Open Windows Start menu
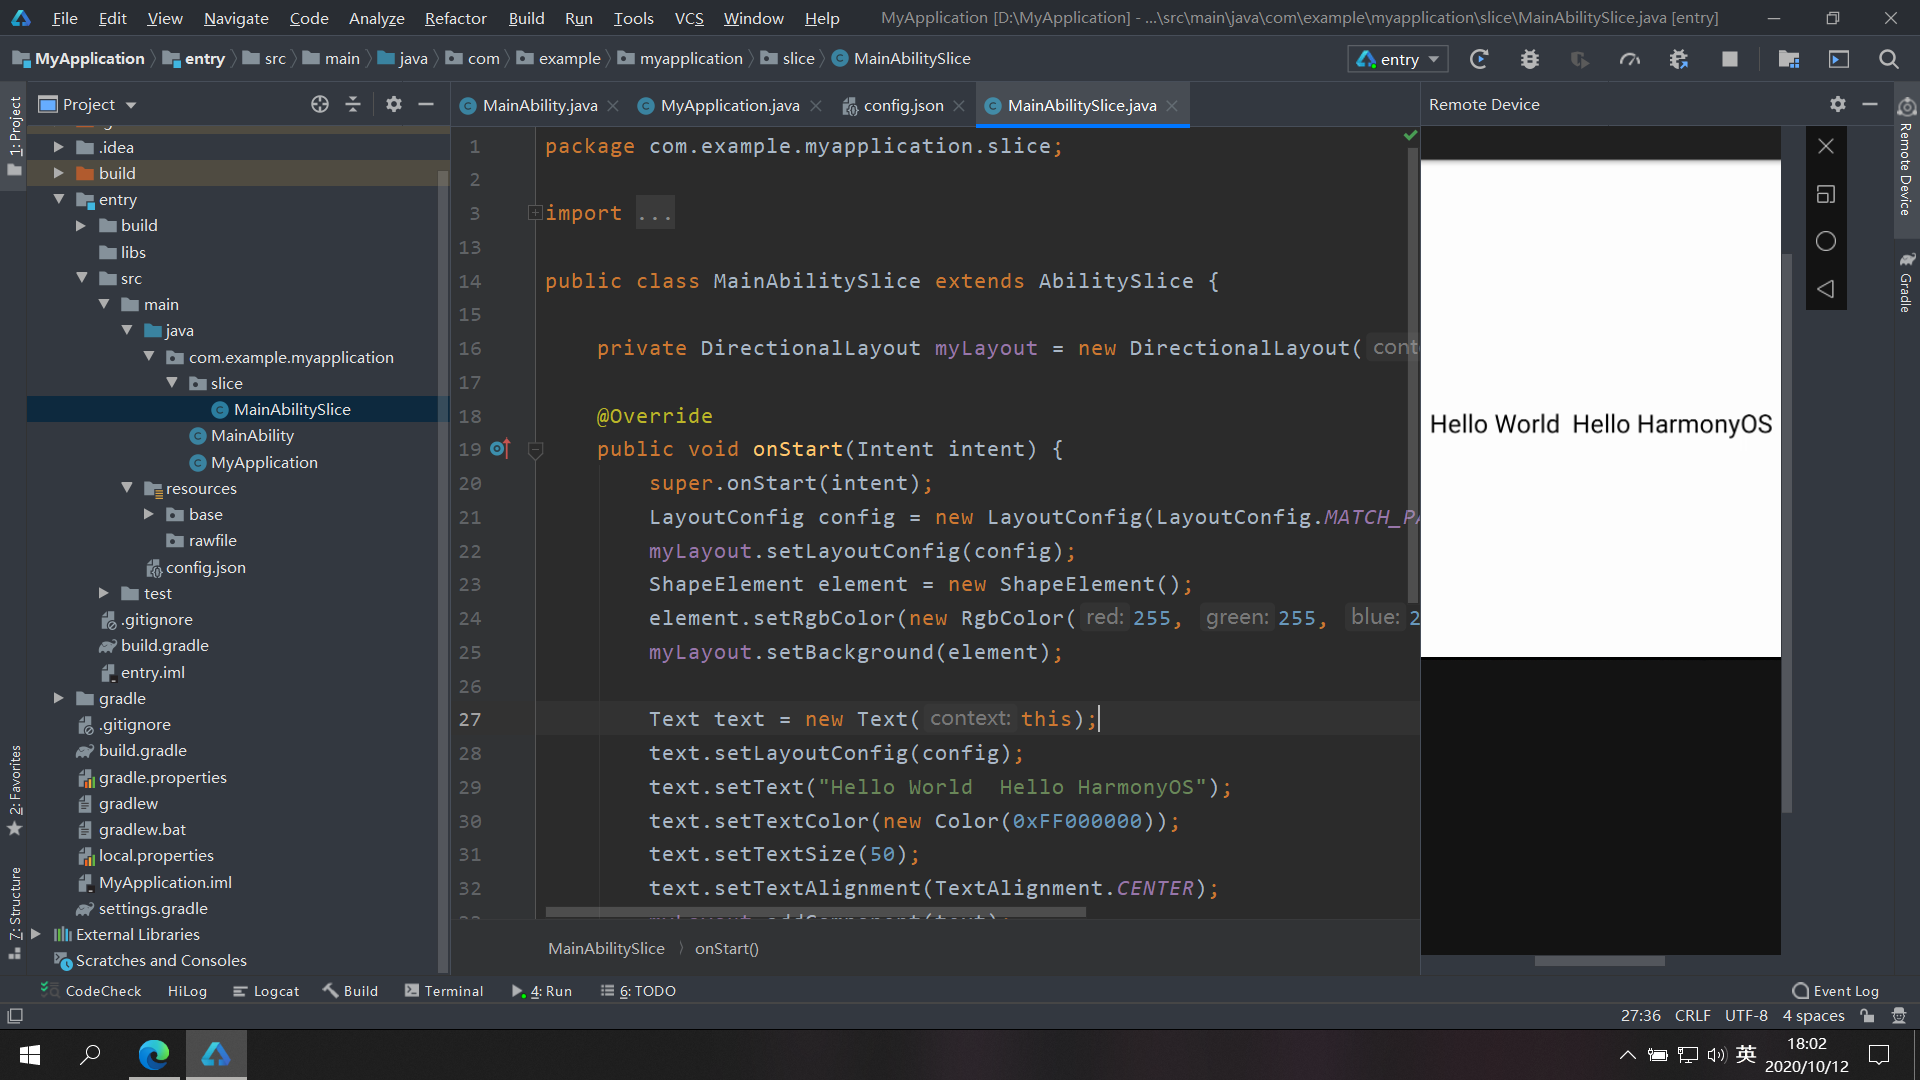This screenshot has height=1080, width=1920. (30, 1054)
